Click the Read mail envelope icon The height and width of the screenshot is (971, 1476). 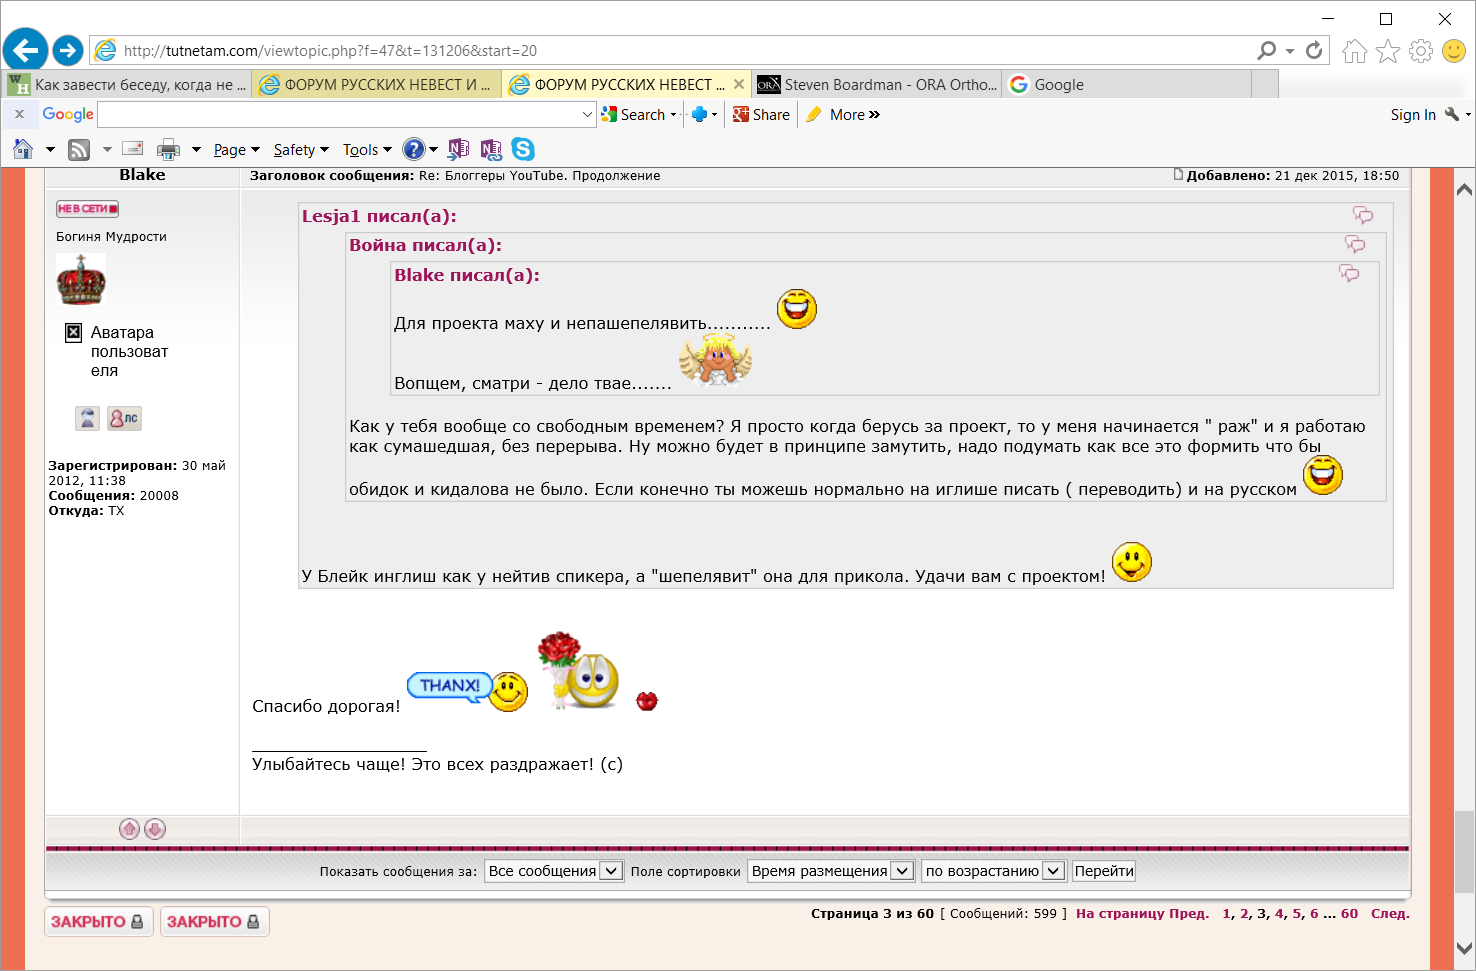pyautogui.click(x=132, y=149)
